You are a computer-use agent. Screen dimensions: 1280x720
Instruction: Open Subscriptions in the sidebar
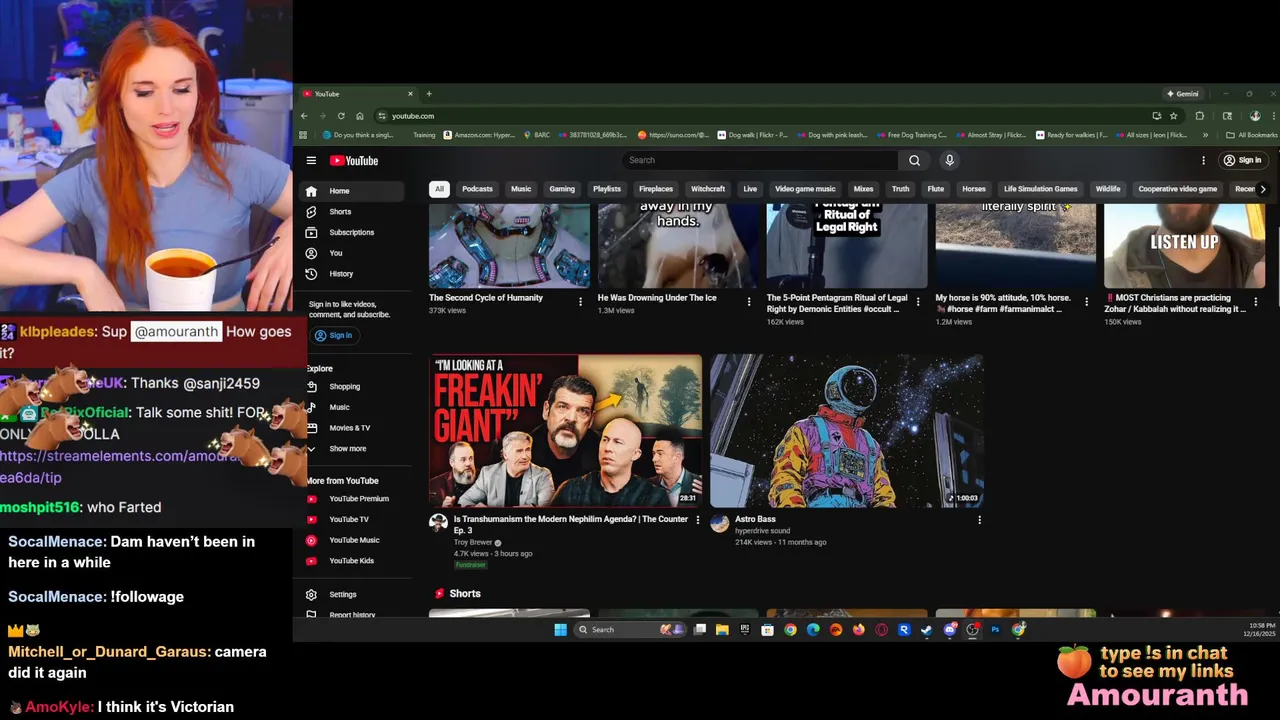[354, 232]
